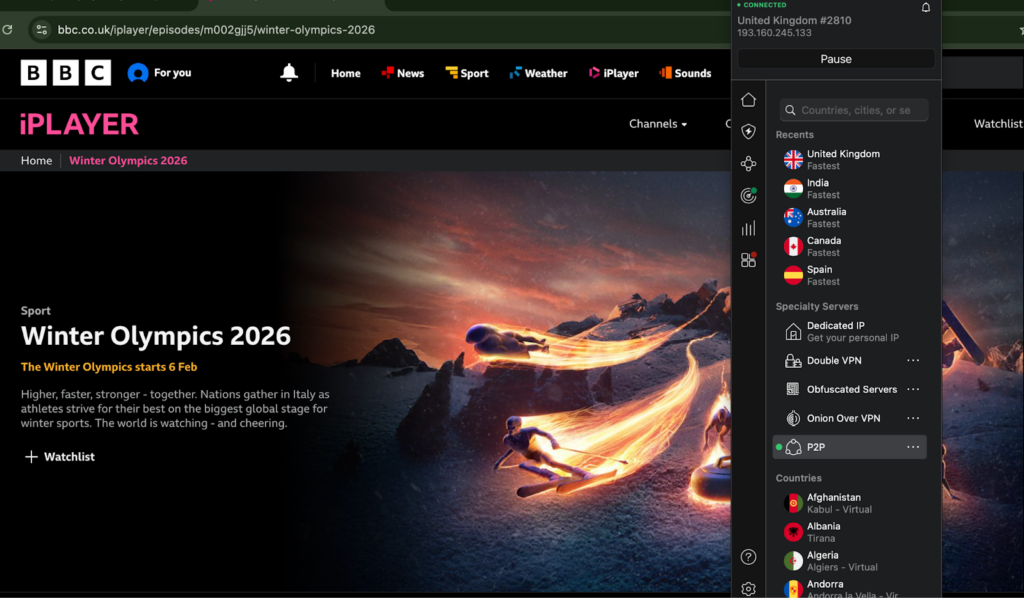This screenshot has width=1024, height=598.
Task: Open Watchlist in iPlayer header
Action: coord(998,124)
